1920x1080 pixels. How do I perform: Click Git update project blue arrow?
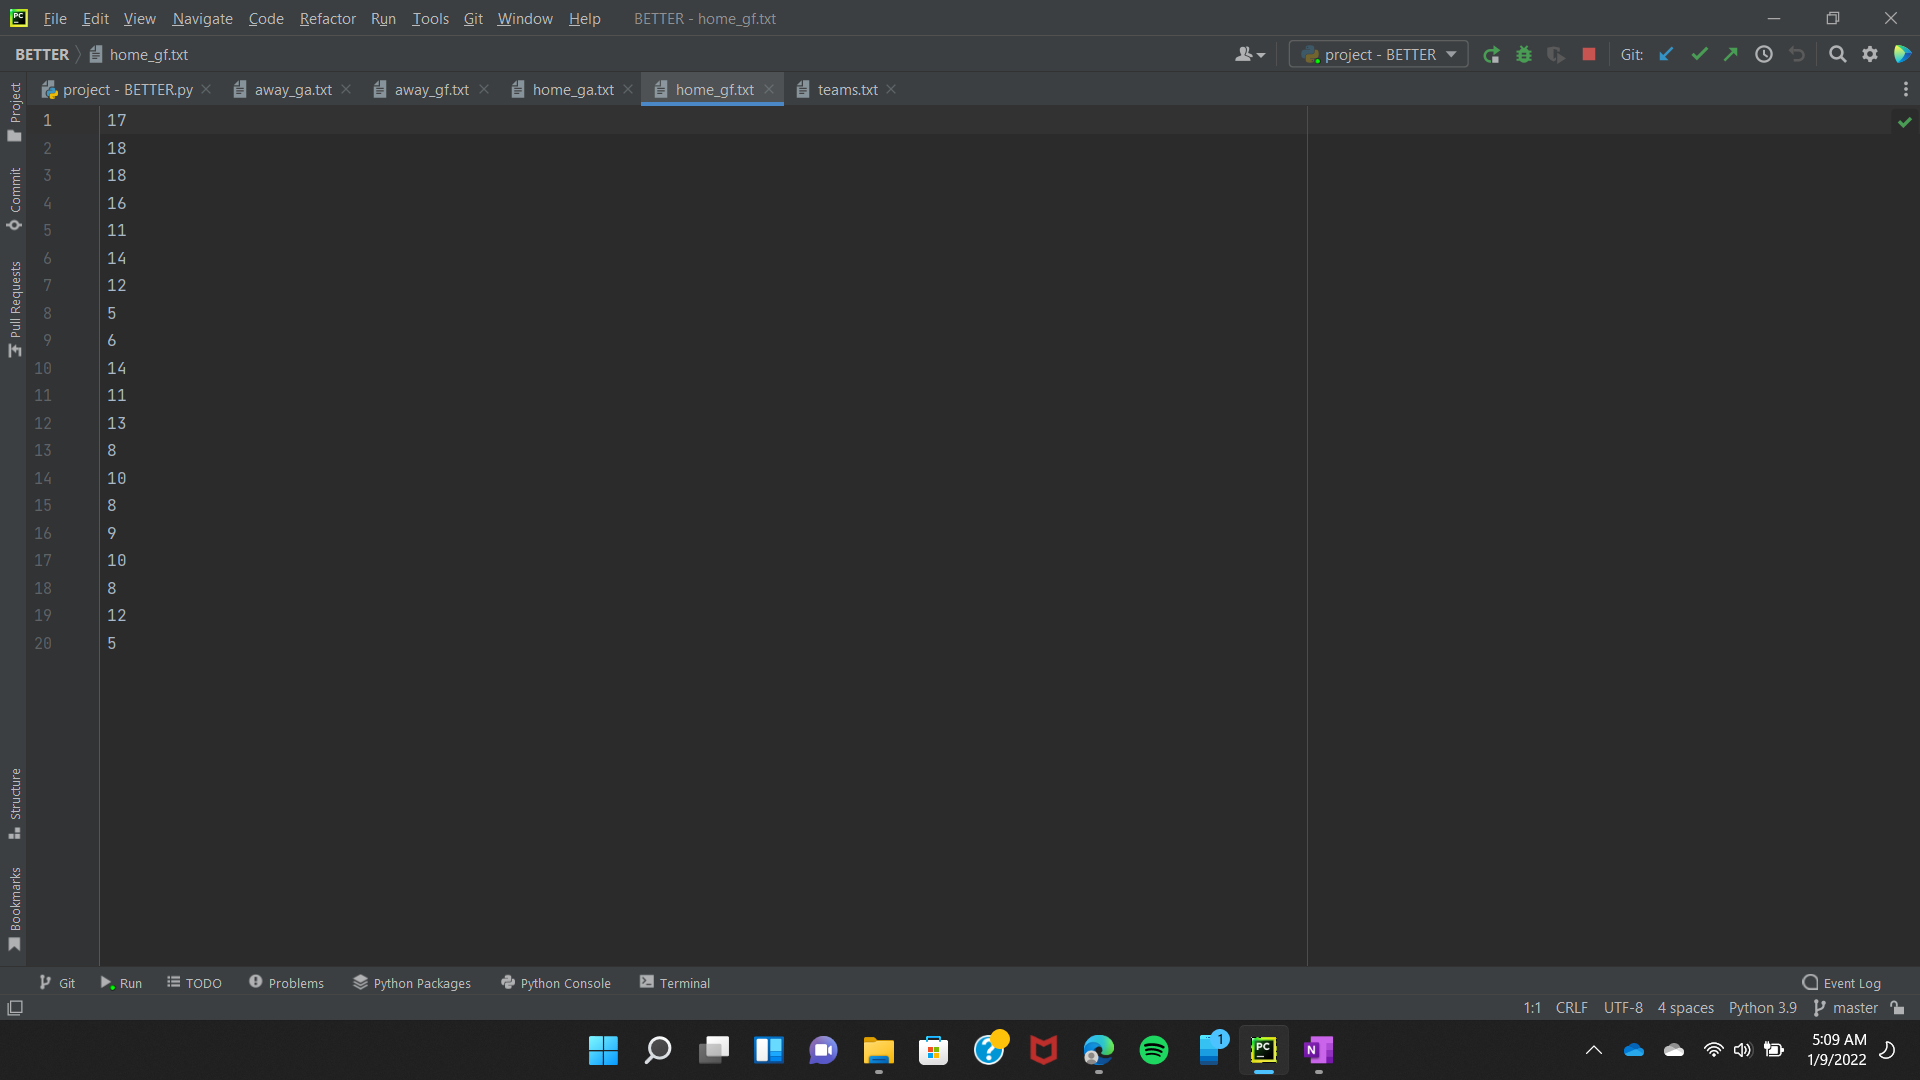coord(1666,55)
